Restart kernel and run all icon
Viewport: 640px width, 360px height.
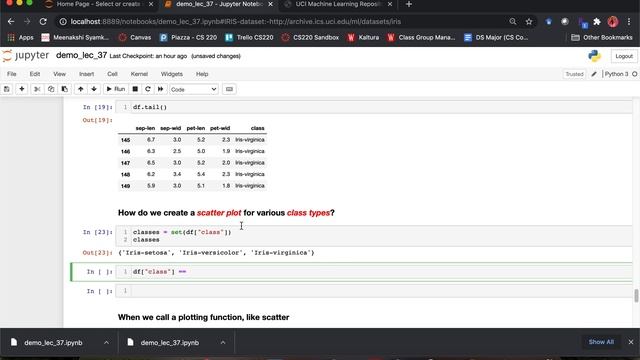tap(160, 89)
